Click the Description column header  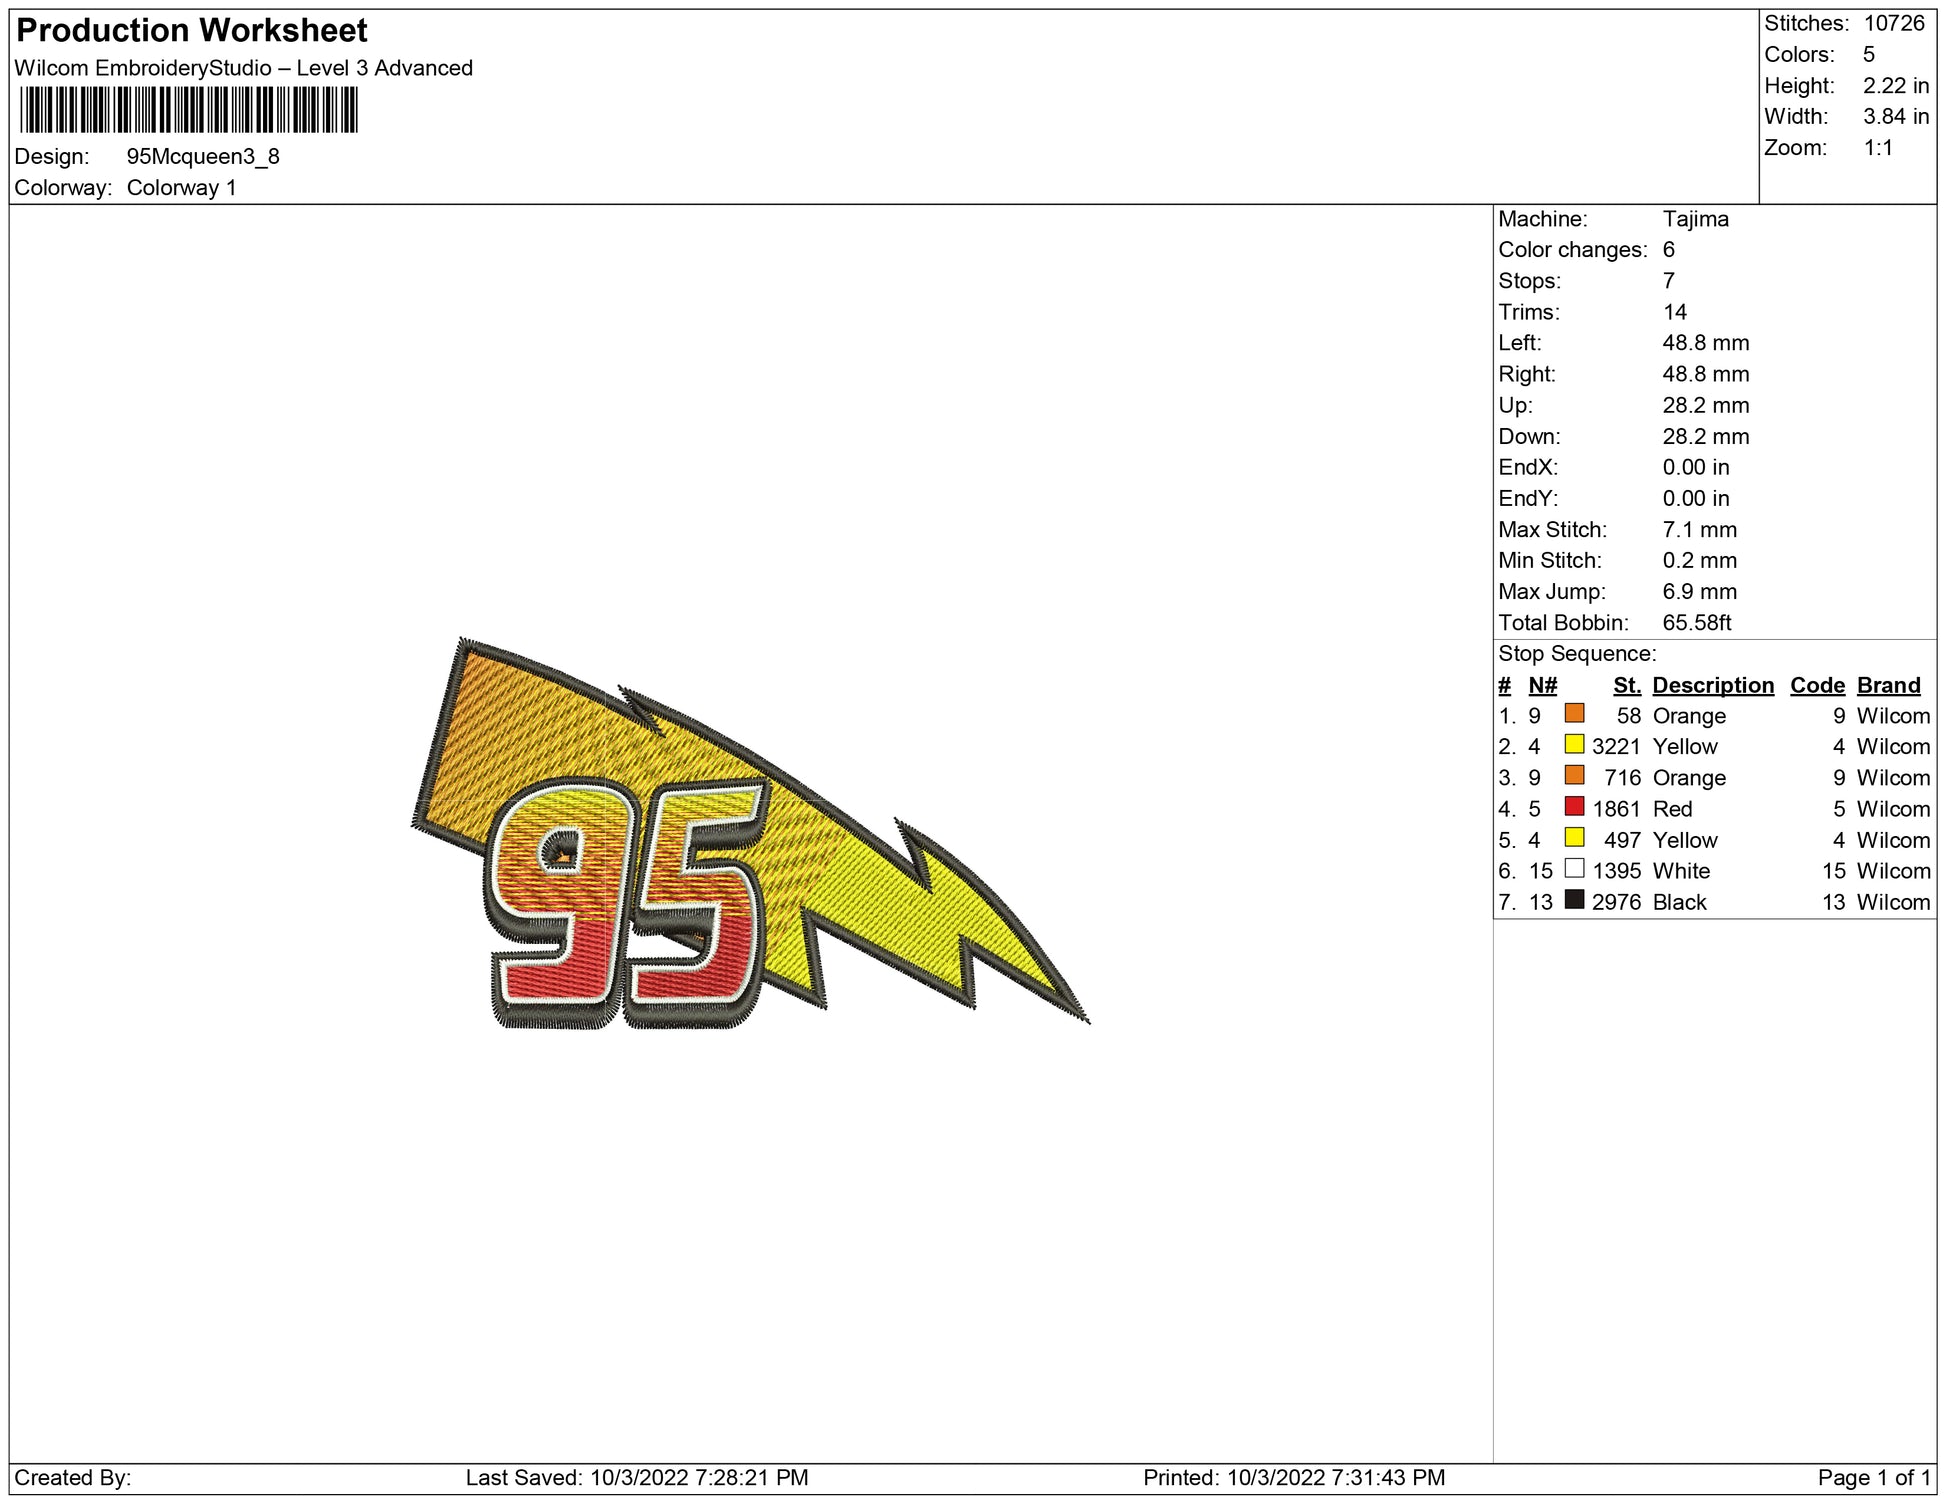tap(1712, 685)
